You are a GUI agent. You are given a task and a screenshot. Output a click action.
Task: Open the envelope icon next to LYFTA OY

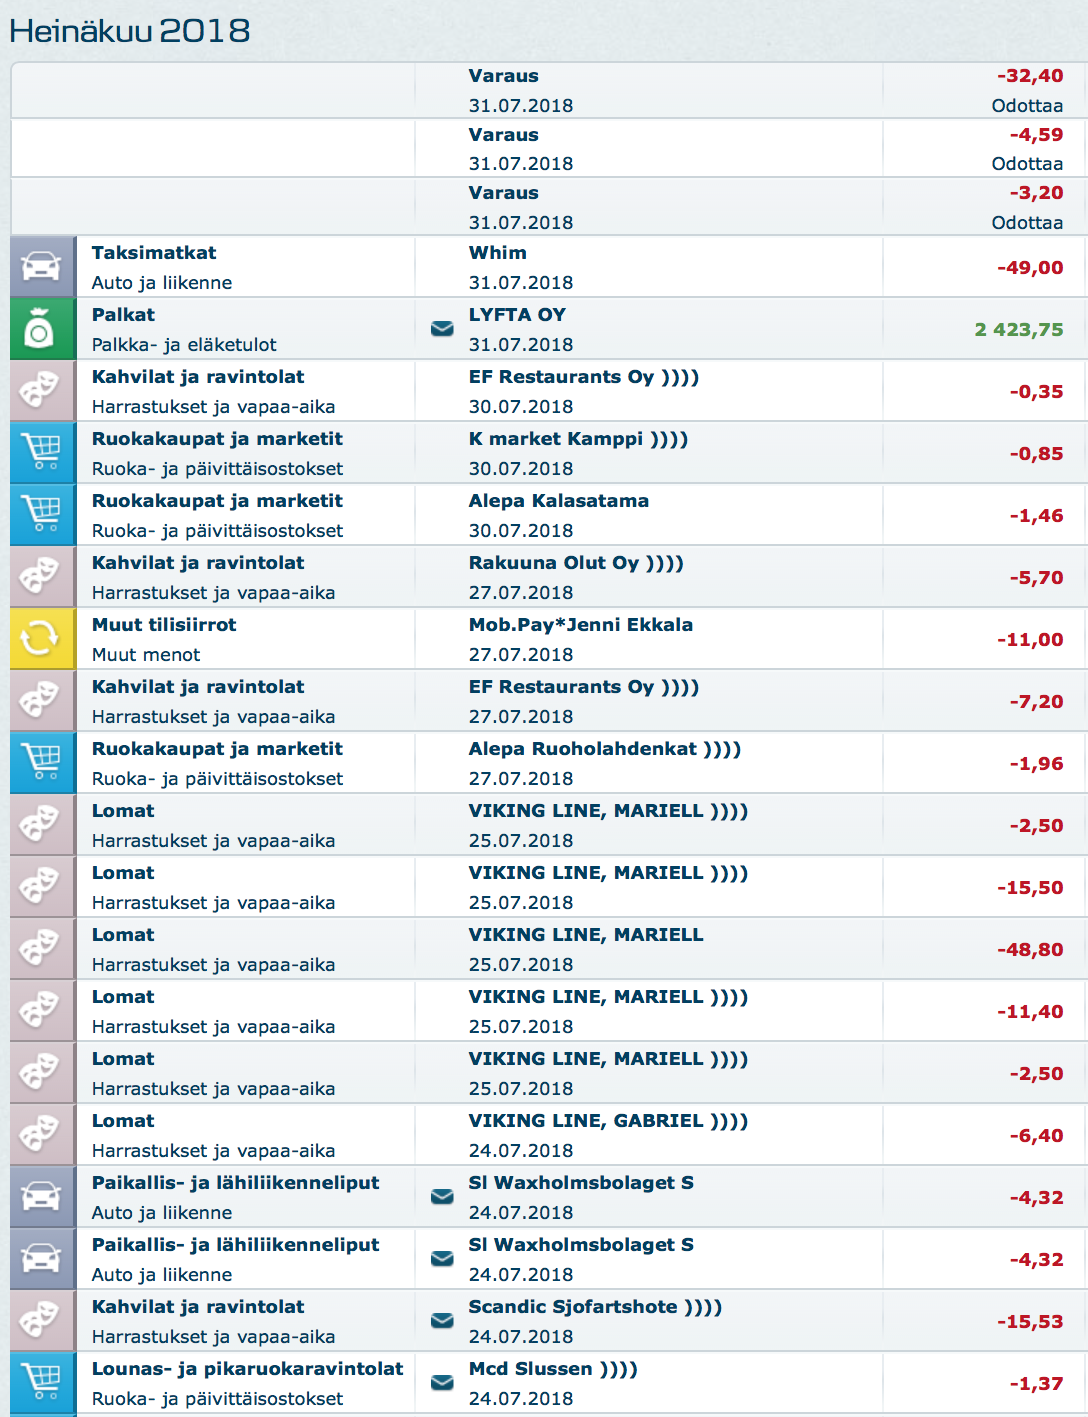click(442, 329)
